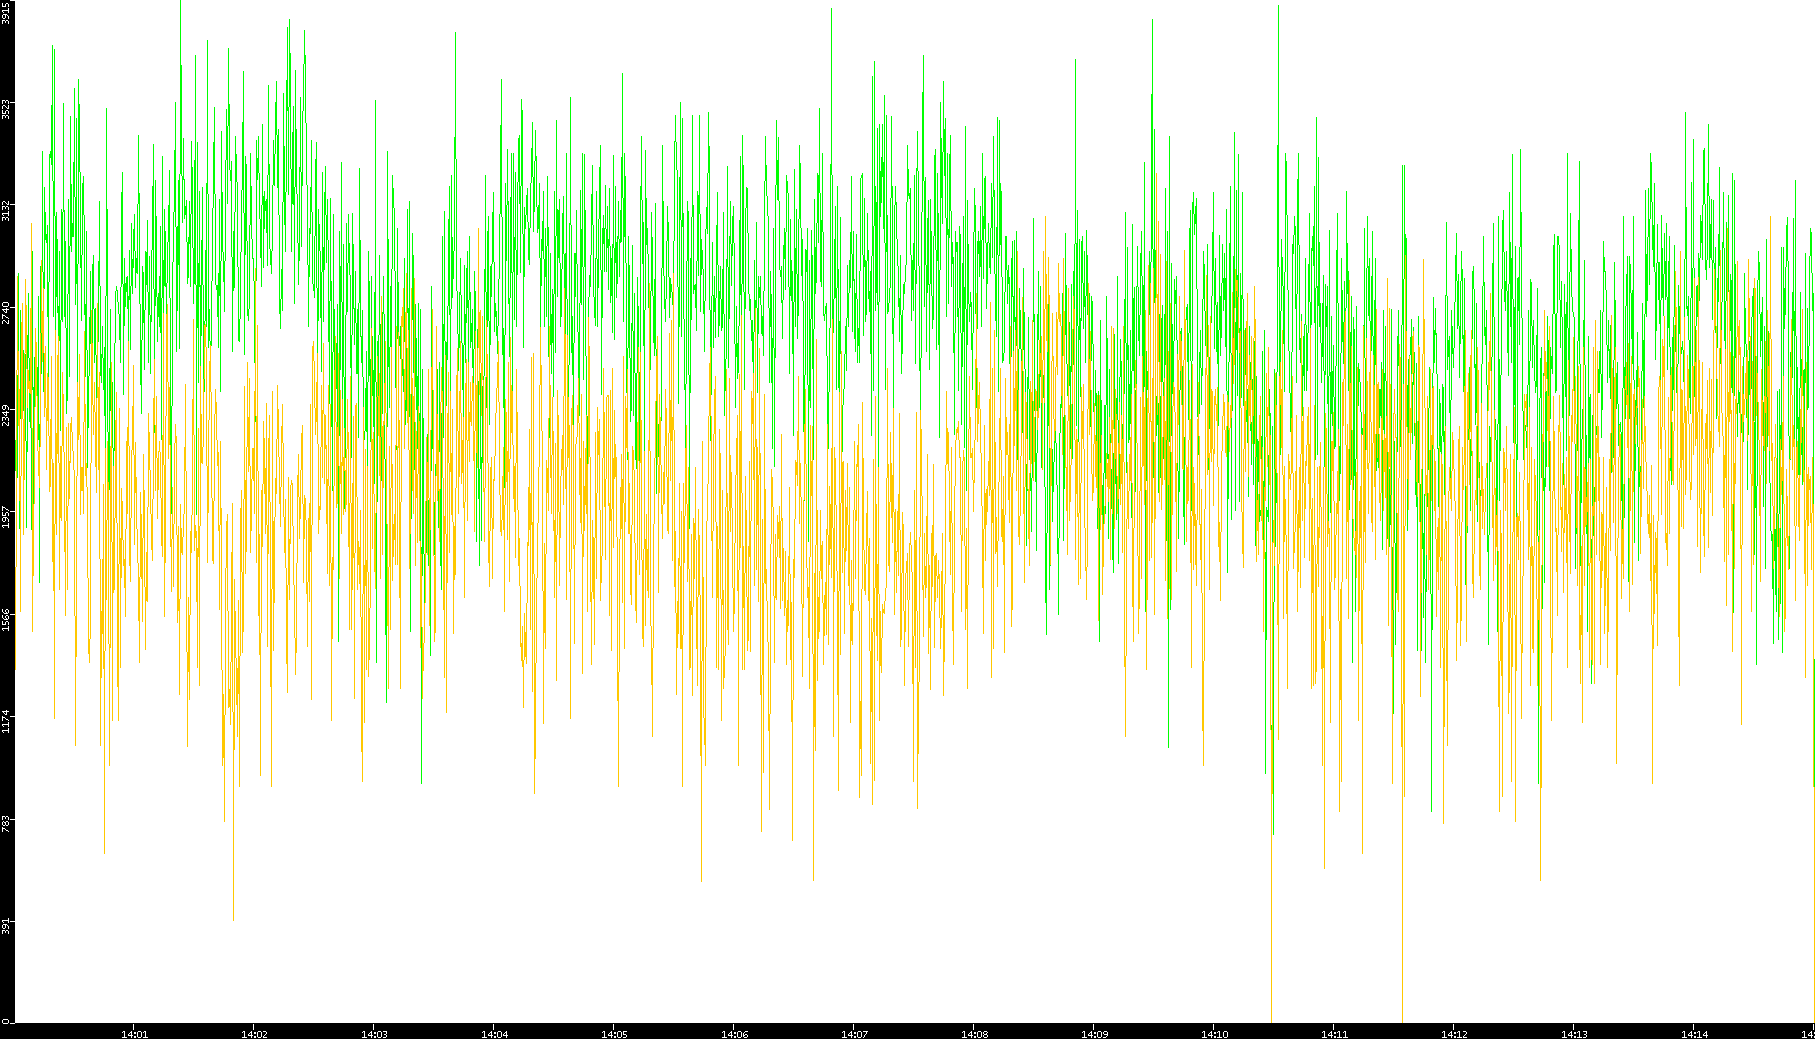This screenshot has height=1039, width=1815.
Task: Click the 14:13 time axis label
Action: pos(1574,1033)
